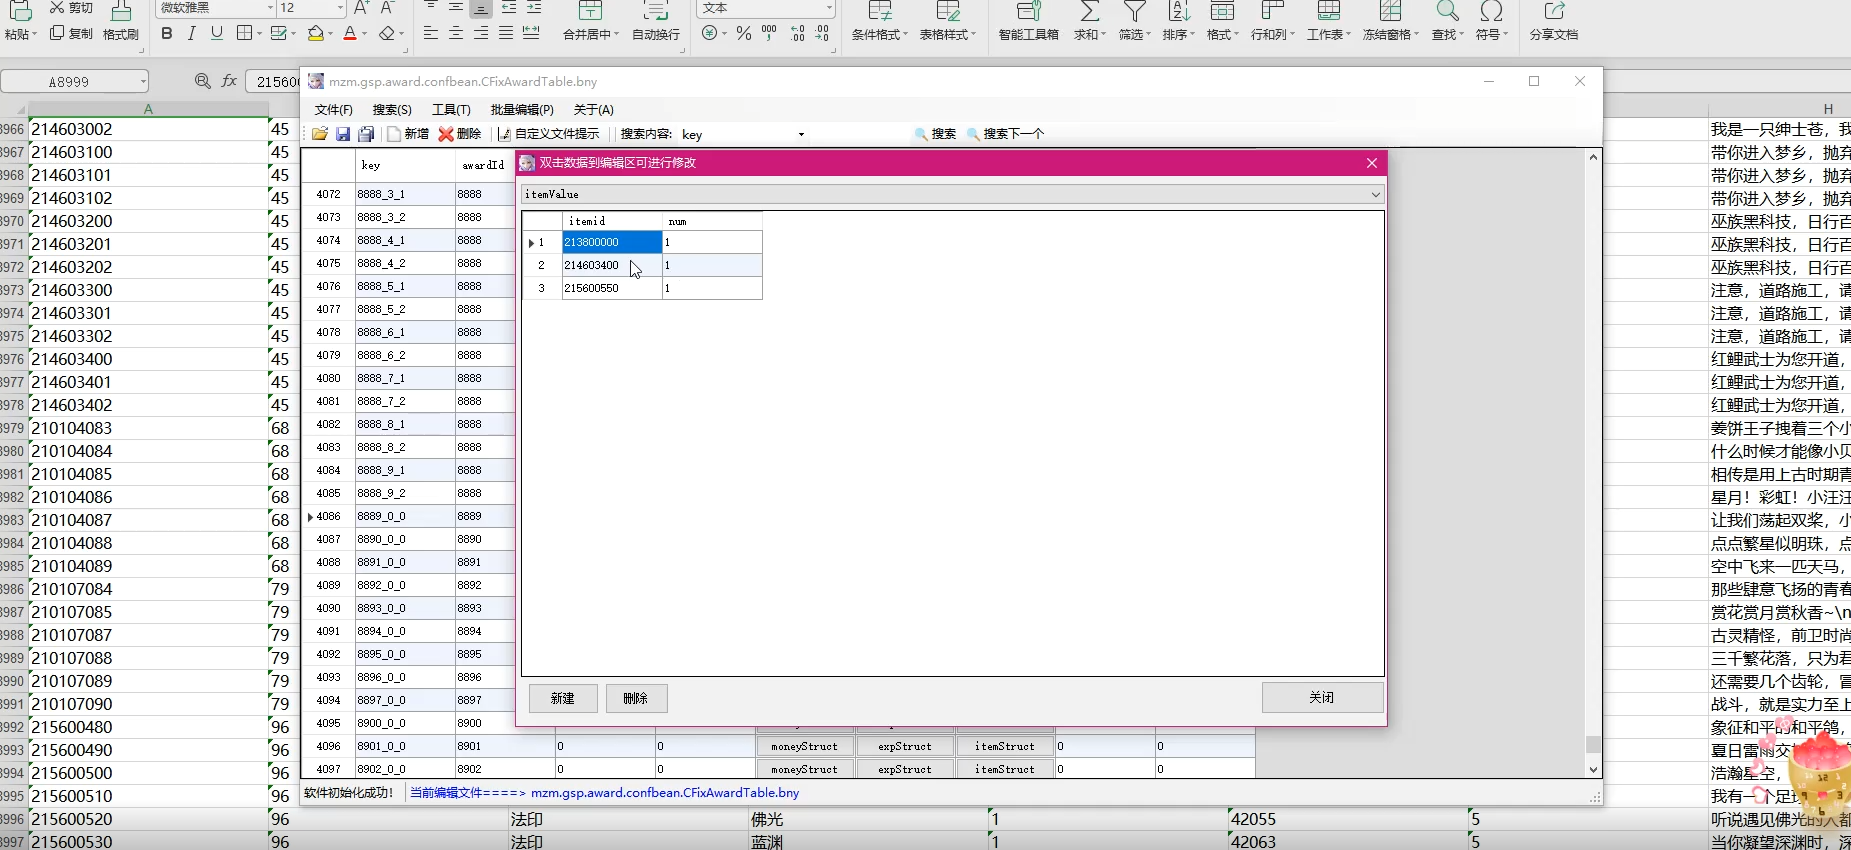
Task: Click key cell 8900_0_0 in editor table
Action: coord(404,723)
